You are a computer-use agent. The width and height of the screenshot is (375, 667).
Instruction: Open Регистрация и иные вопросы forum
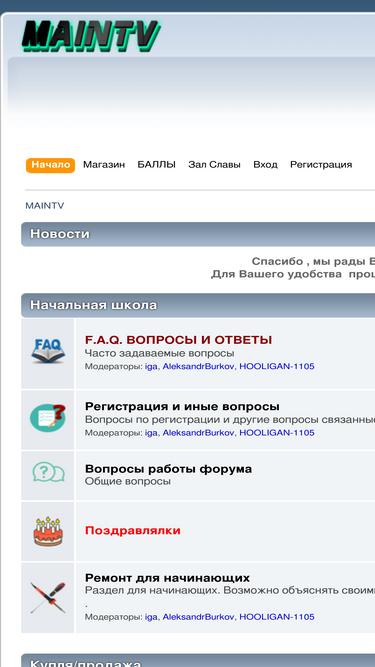pos(182,407)
